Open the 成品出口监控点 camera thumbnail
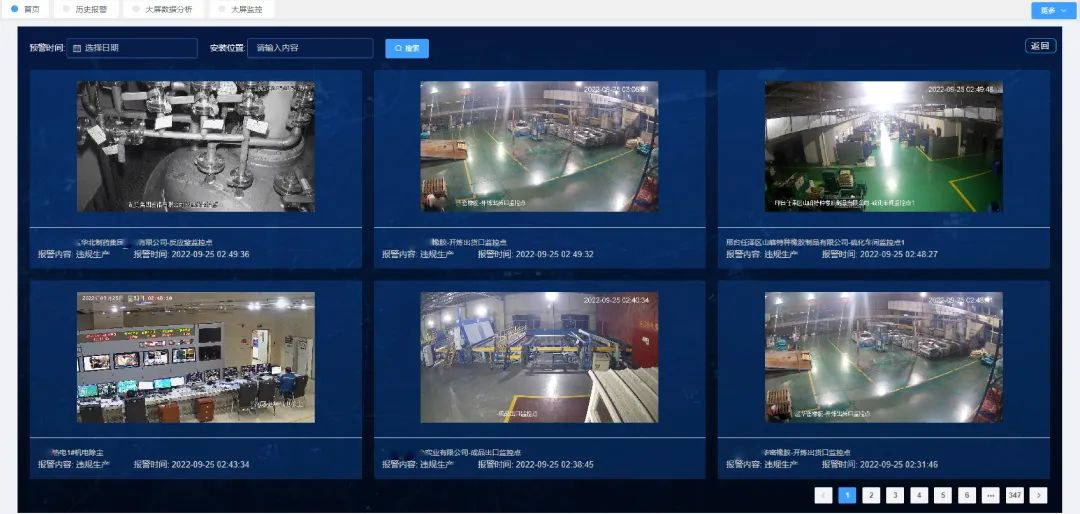The image size is (1080, 514). [x=539, y=357]
